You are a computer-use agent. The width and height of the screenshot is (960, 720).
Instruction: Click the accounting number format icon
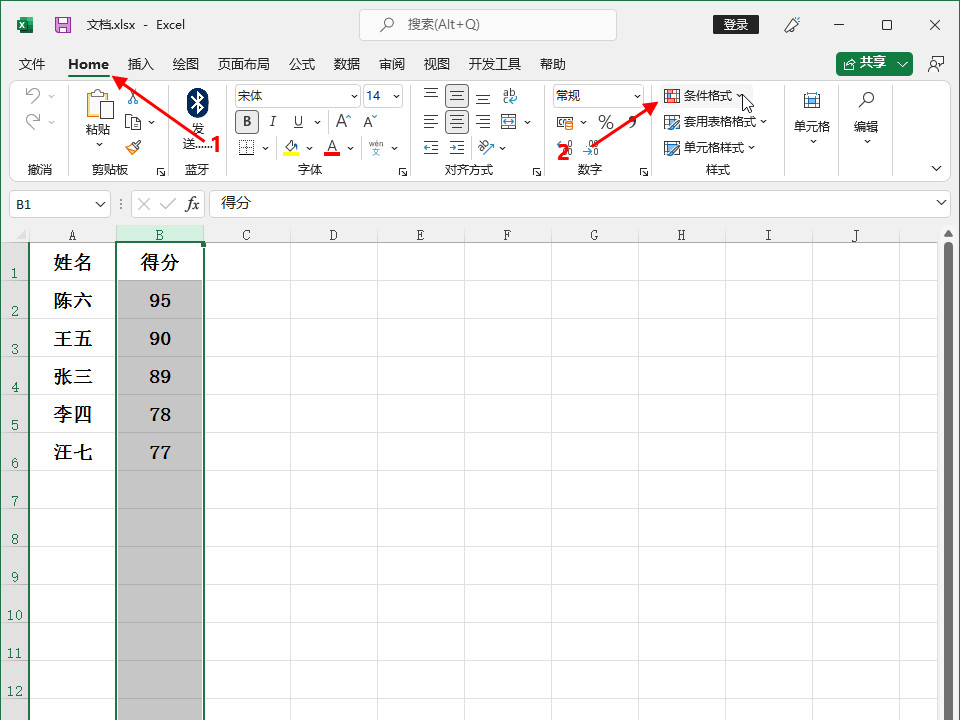565,122
